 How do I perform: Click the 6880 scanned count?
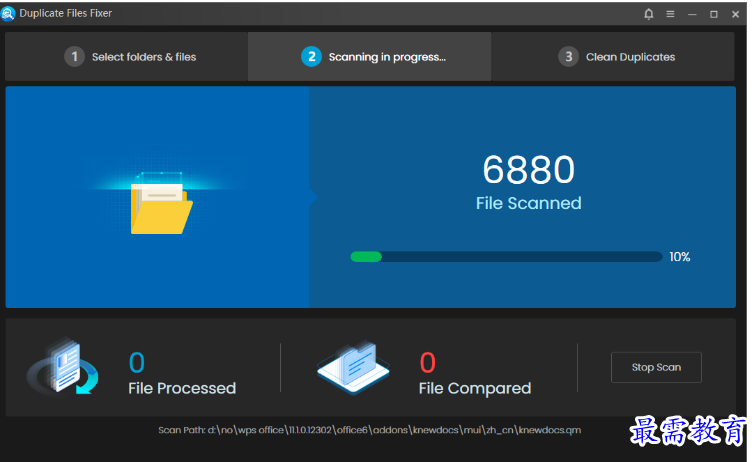pyautogui.click(x=528, y=170)
